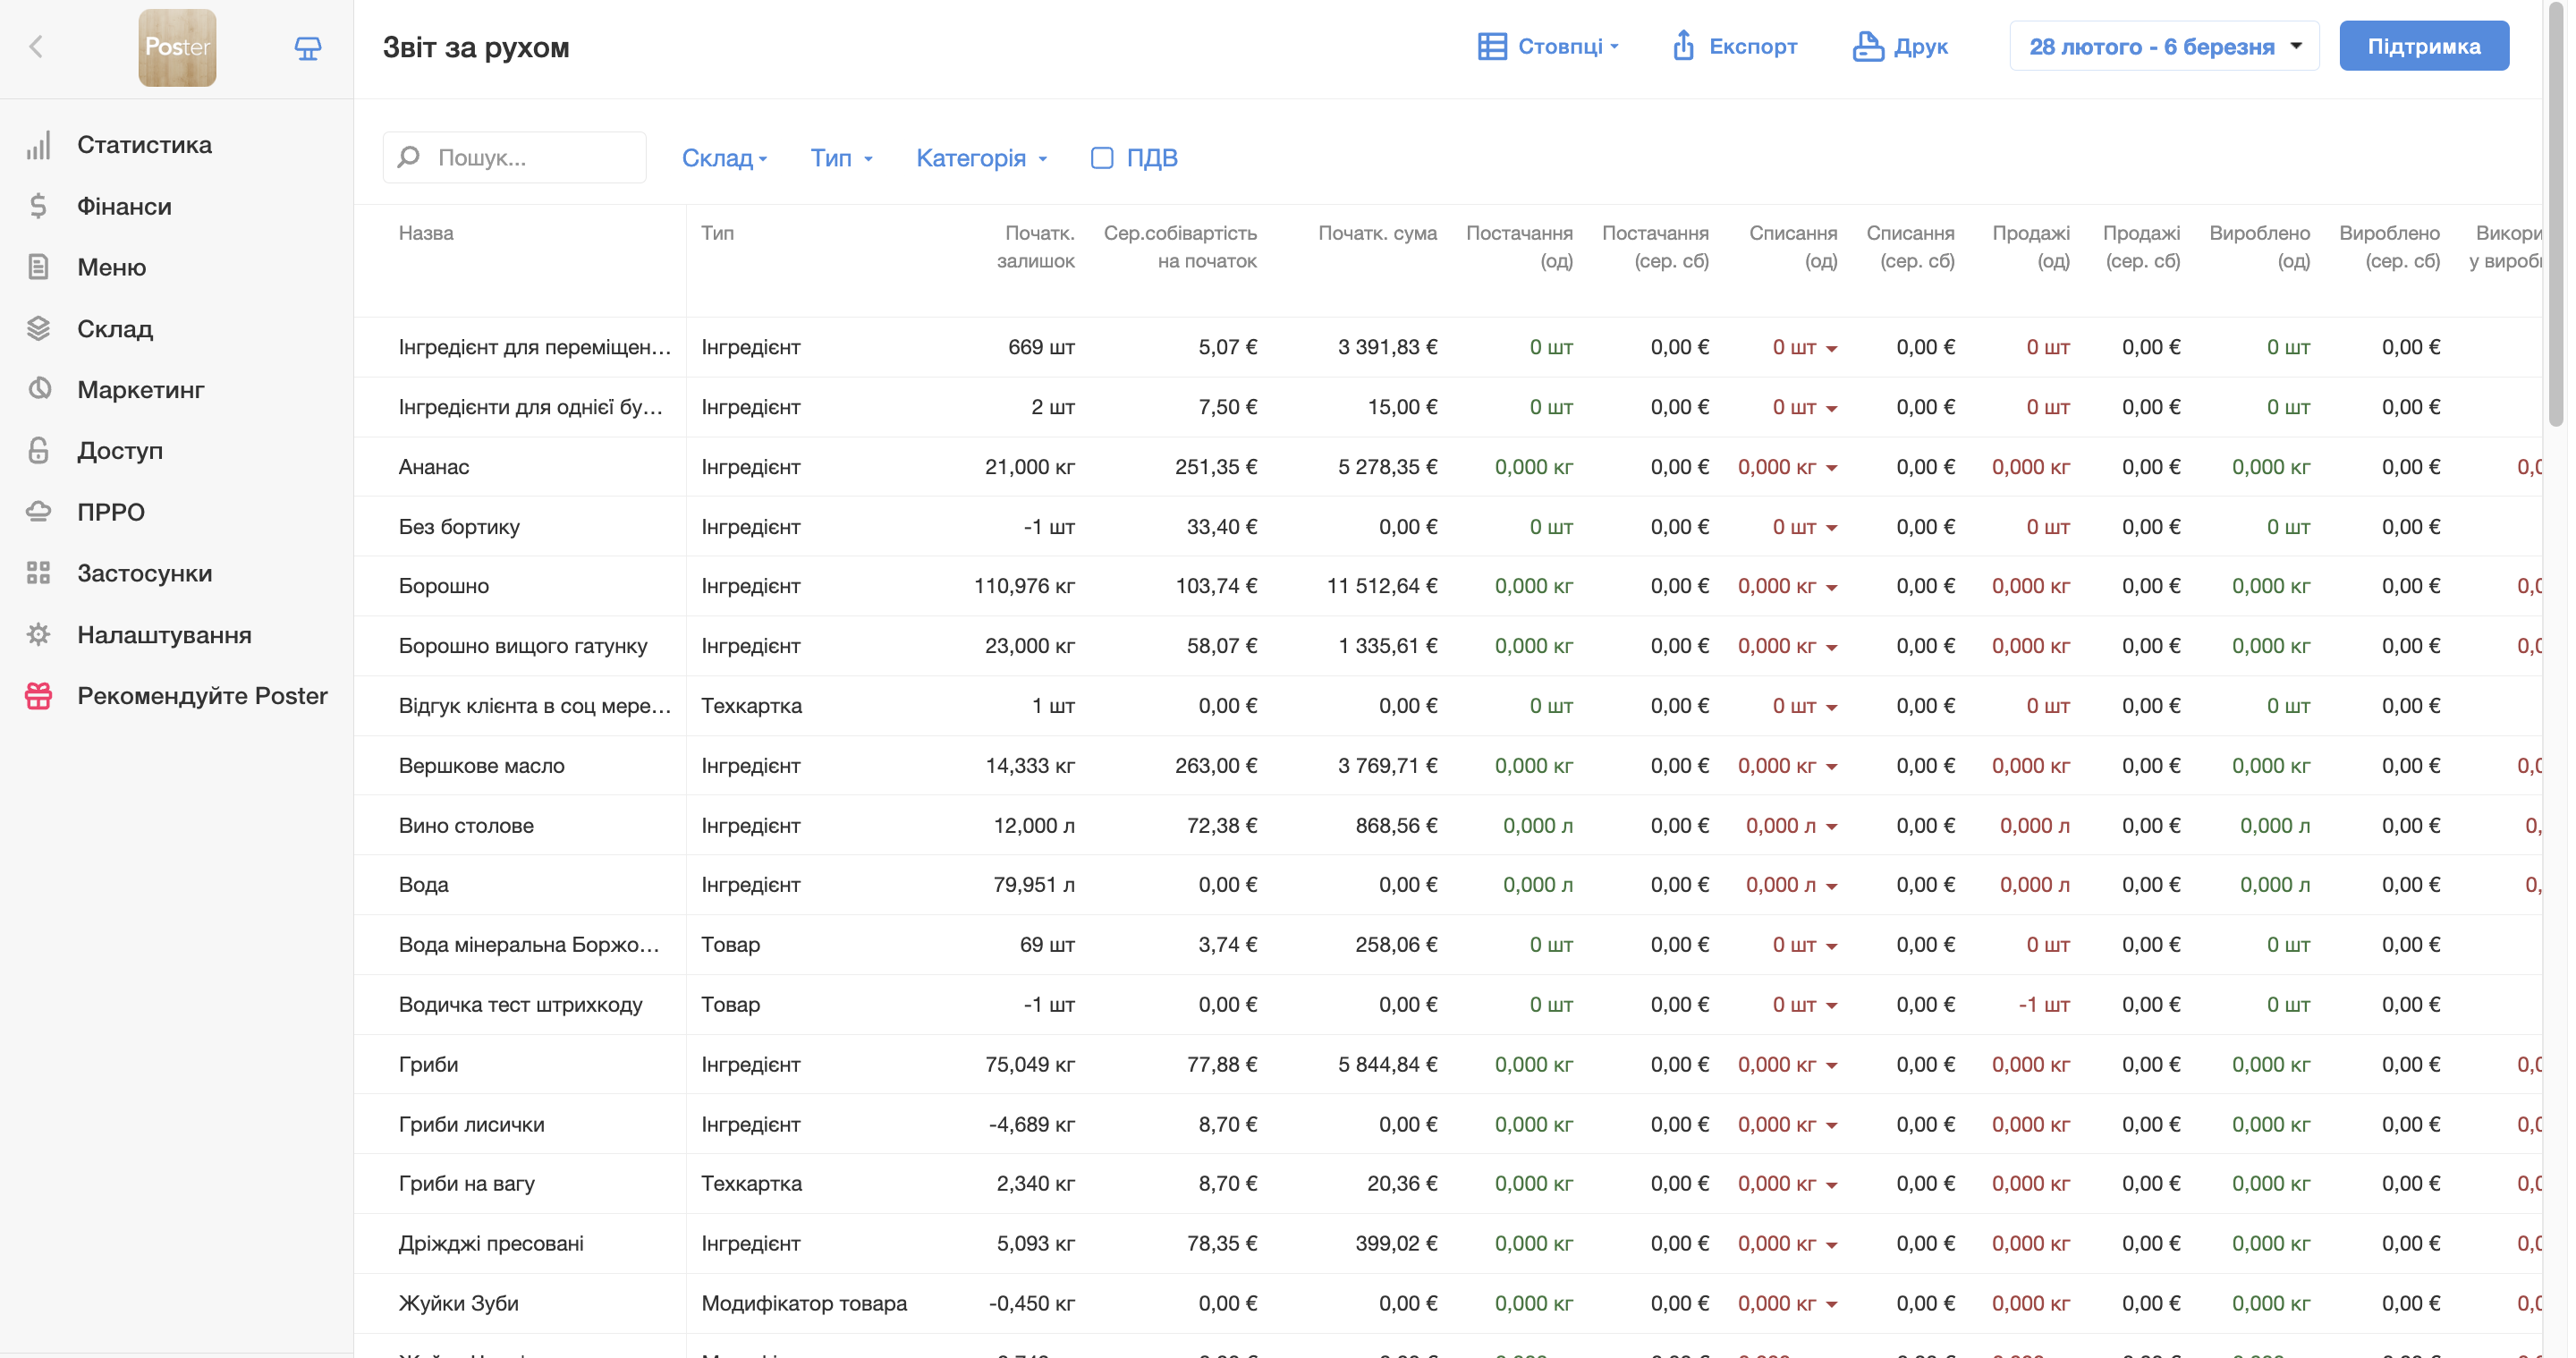Click the Poster logo icon
2576x1358 pixels.
click(x=177, y=47)
